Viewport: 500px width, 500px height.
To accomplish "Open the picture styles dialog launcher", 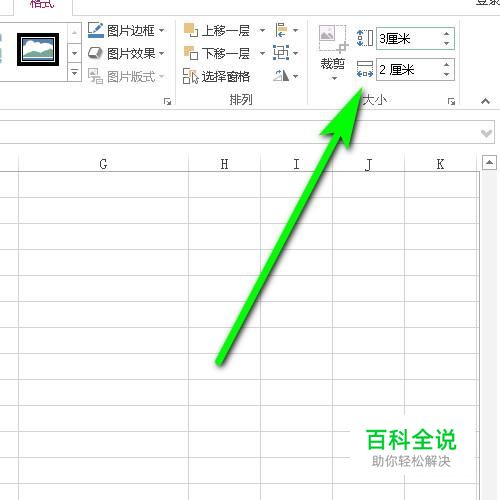I will tap(167, 101).
